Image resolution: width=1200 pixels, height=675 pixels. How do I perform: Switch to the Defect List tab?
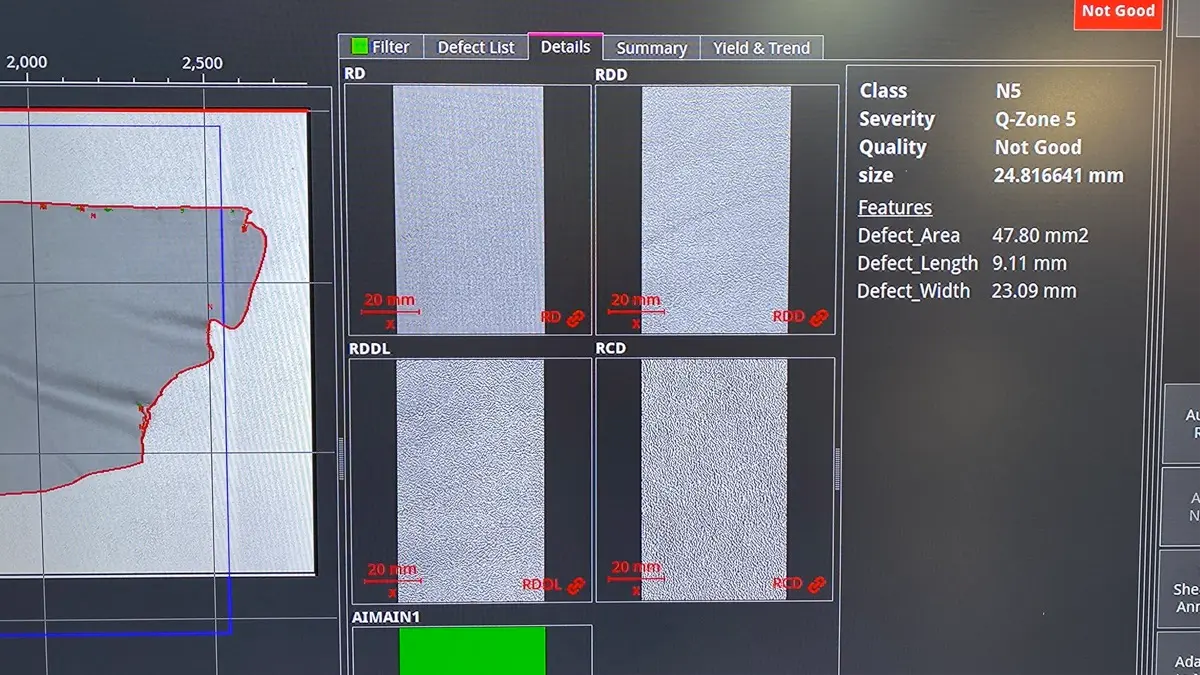476,47
